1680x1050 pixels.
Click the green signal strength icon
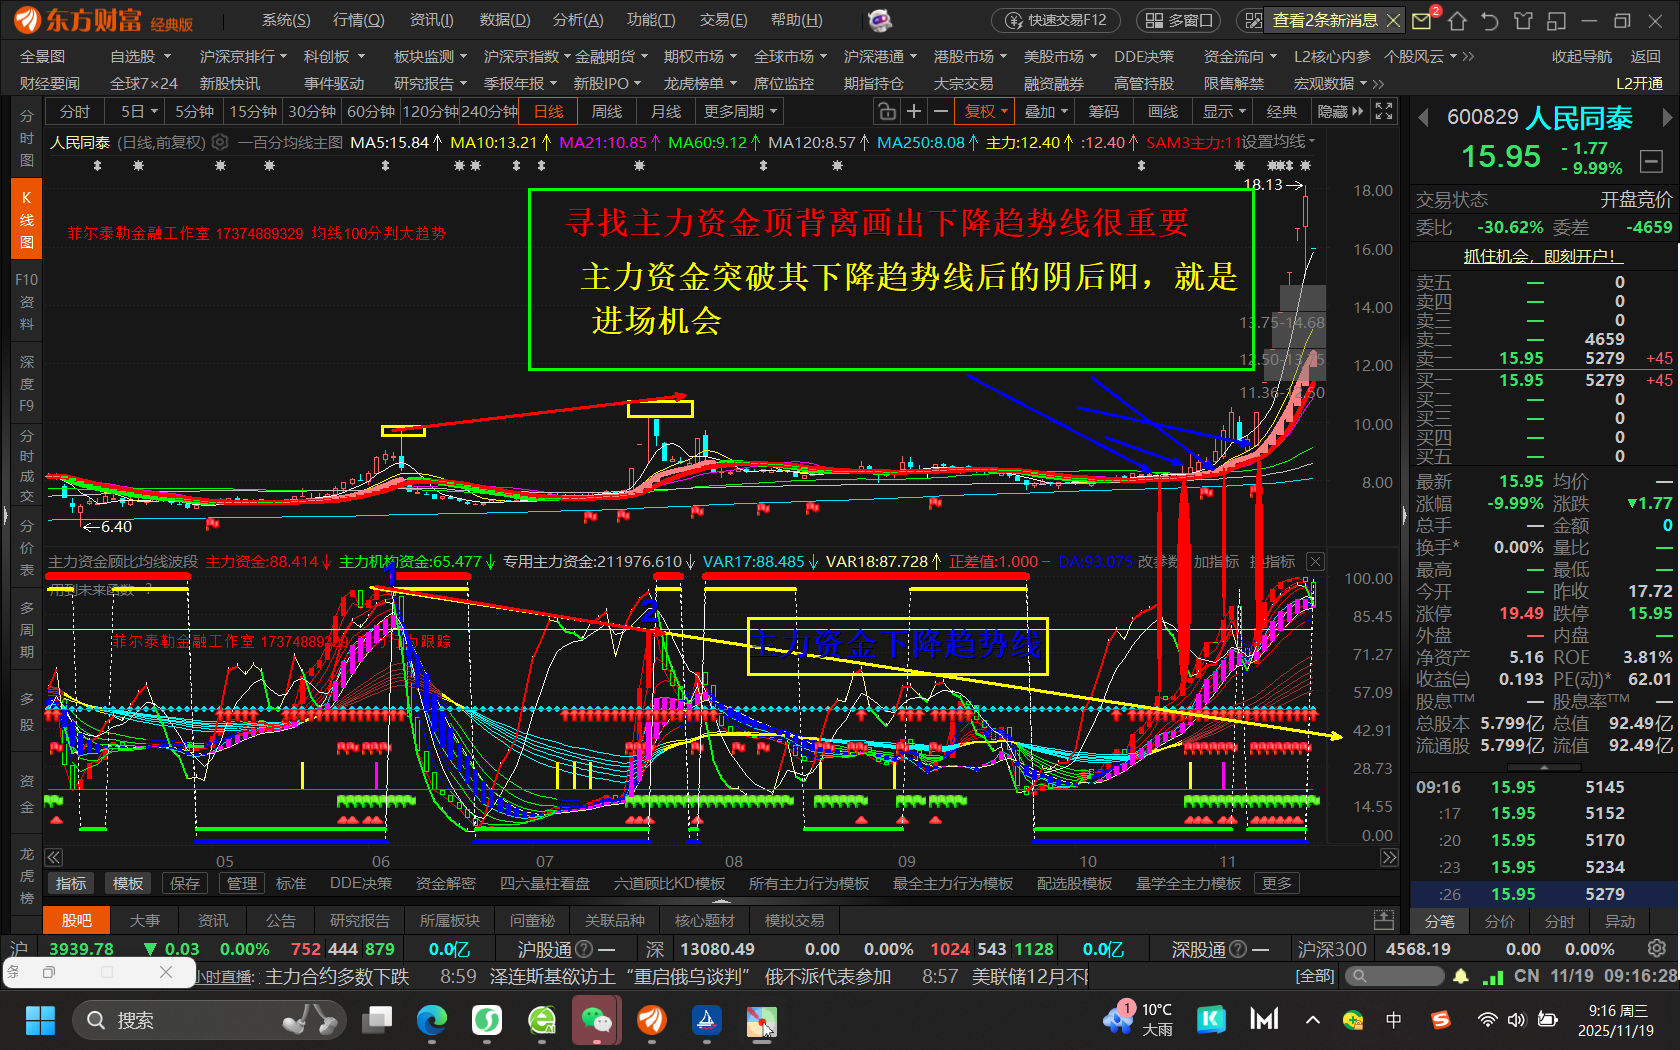point(1493,976)
